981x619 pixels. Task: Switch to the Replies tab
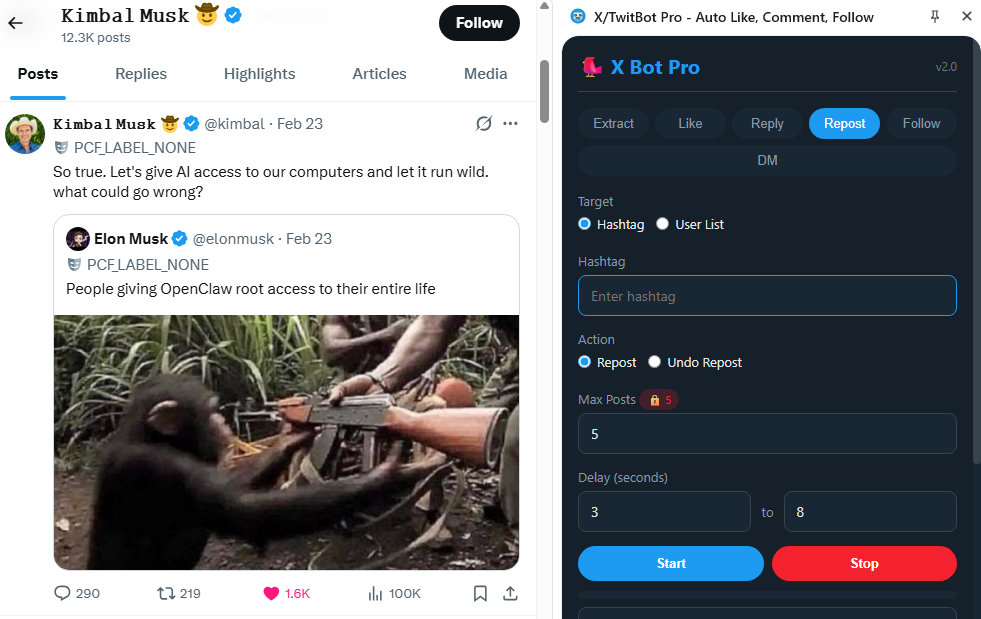(141, 74)
